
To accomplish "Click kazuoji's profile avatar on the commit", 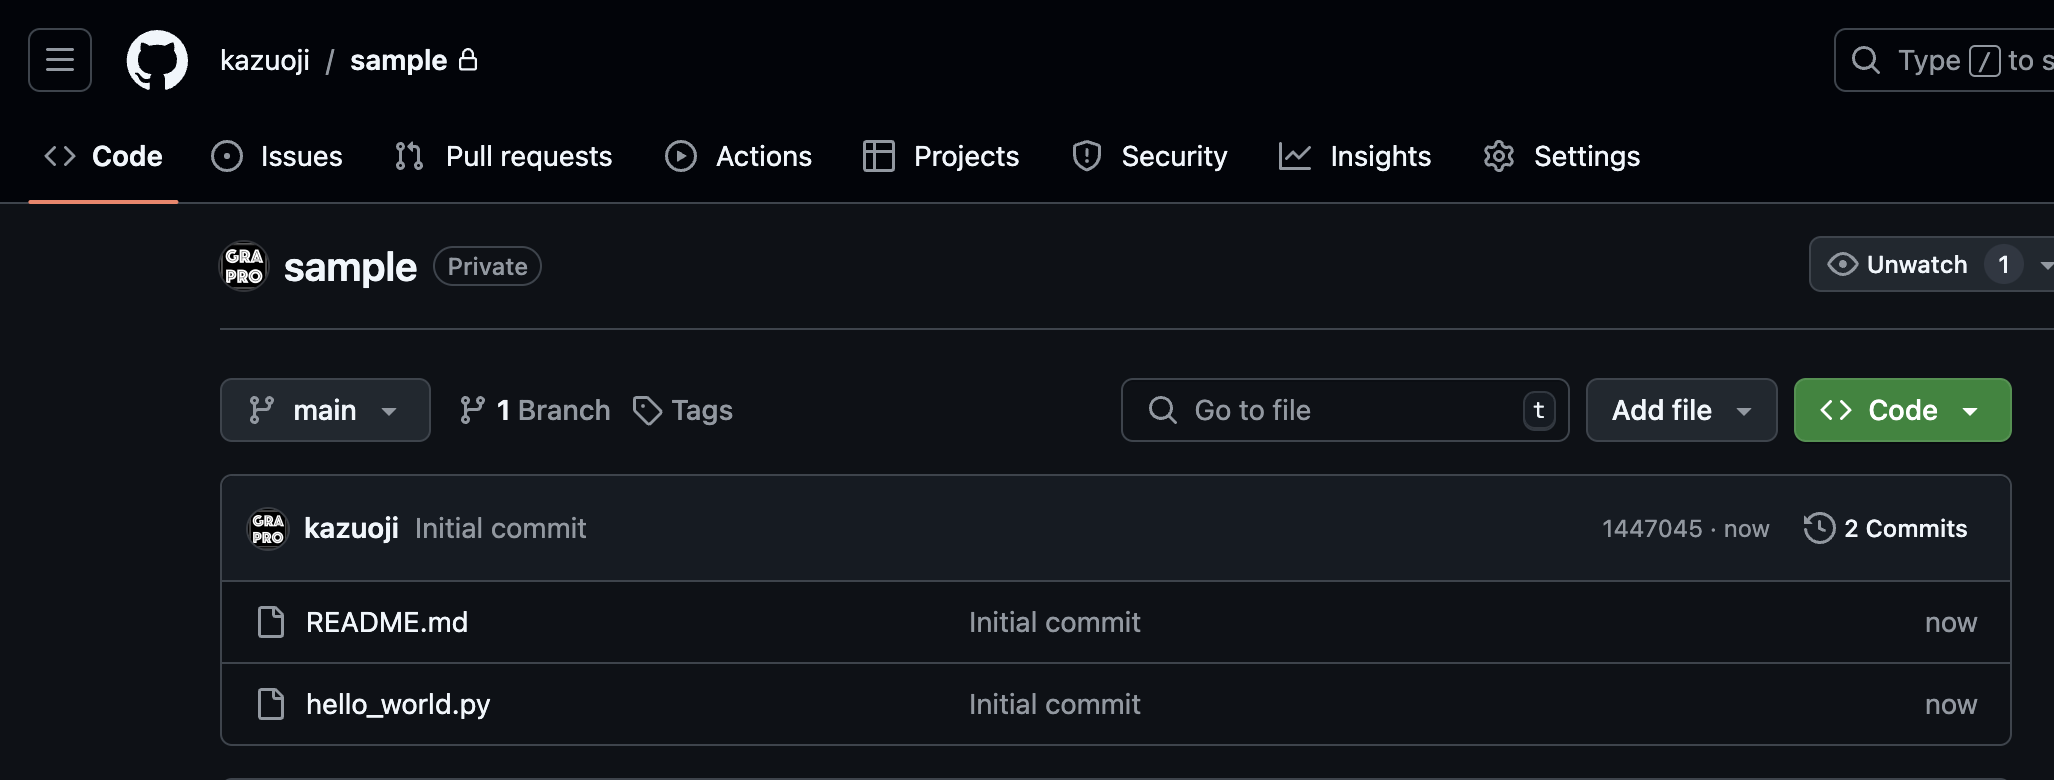I will [267, 528].
